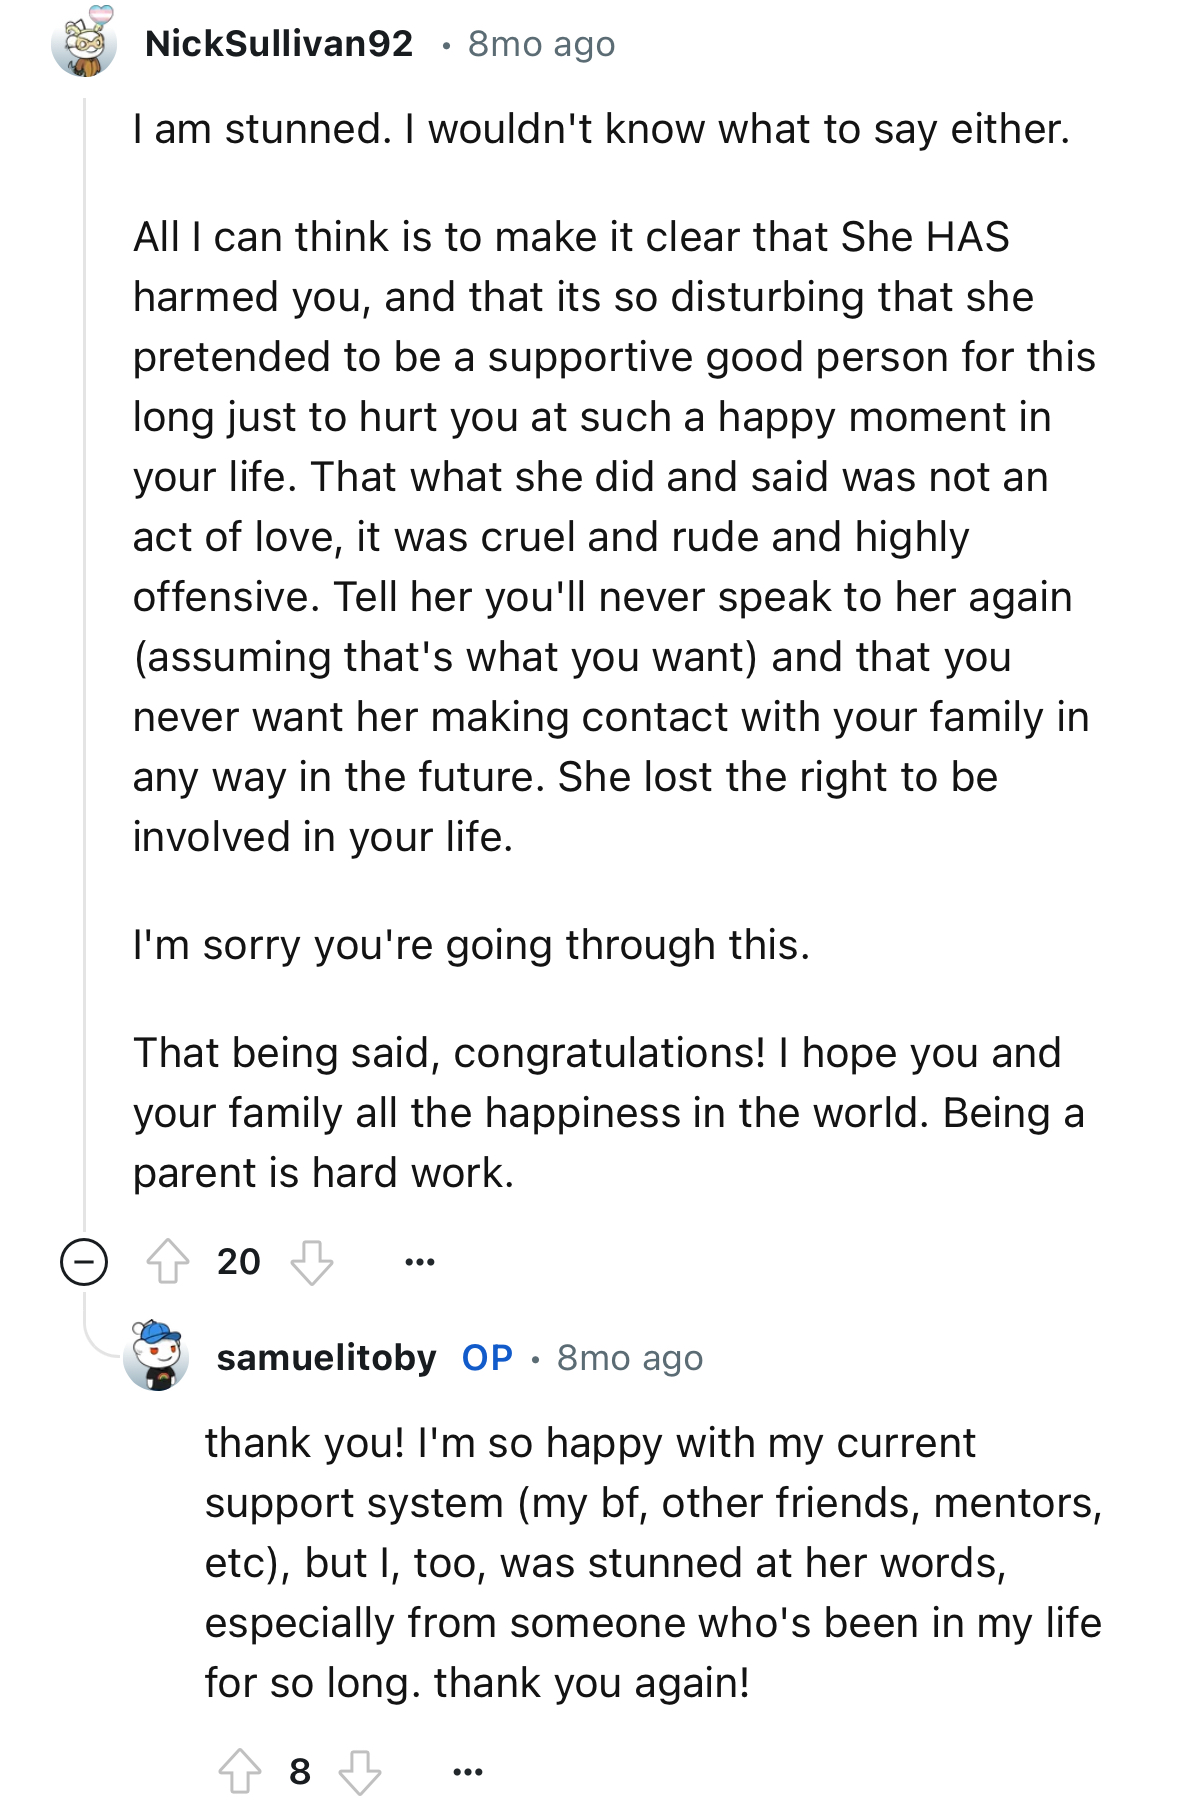
Task: Upvote NickSullivan92's comment
Action: 168,1261
